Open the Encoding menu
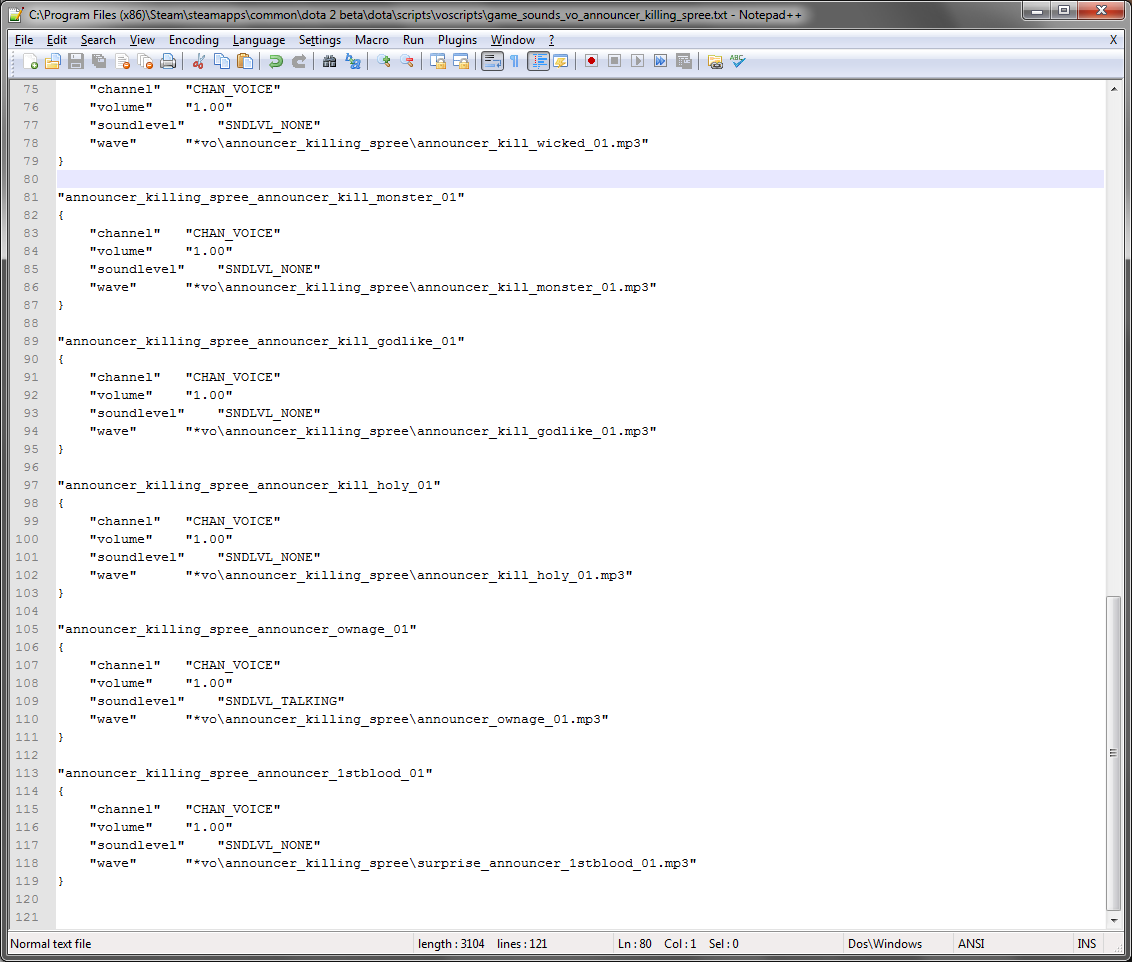Screen dimensions: 1132x962 pyautogui.click(x=193, y=40)
